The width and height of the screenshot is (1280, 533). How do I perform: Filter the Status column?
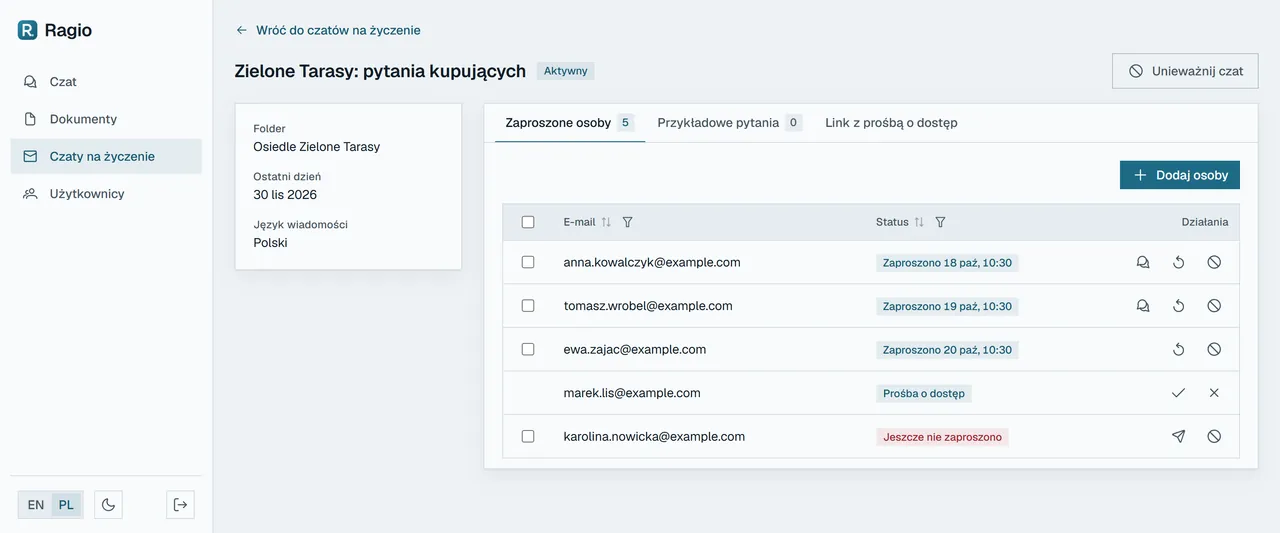tap(940, 222)
